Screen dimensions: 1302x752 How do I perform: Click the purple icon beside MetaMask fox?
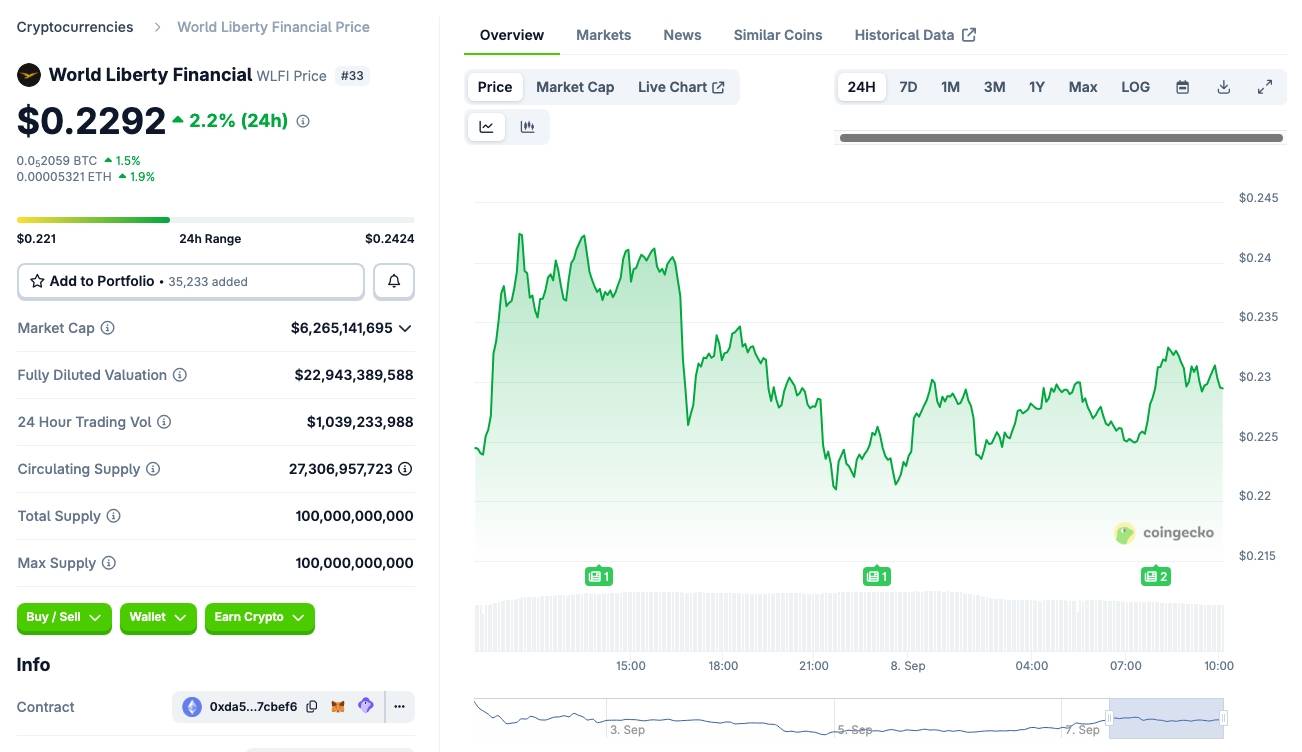coord(366,706)
